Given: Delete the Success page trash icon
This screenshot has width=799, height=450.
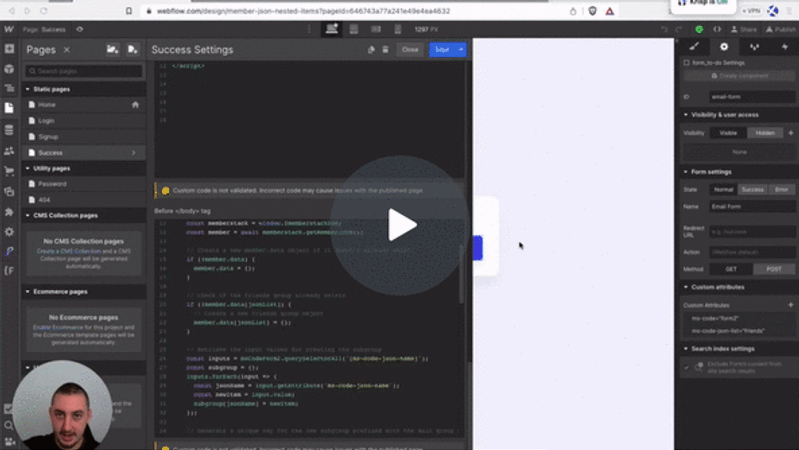Looking at the screenshot, I should coord(385,49).
